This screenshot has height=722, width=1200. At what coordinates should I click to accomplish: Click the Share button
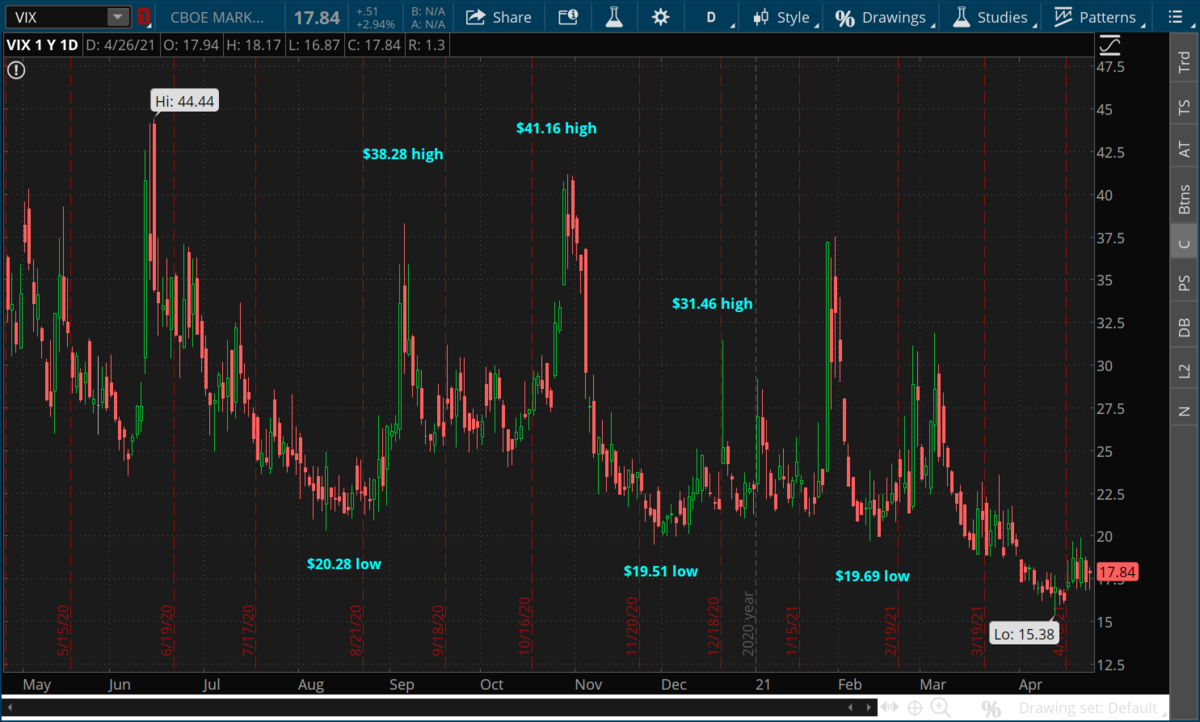click(x=499, y=17)
